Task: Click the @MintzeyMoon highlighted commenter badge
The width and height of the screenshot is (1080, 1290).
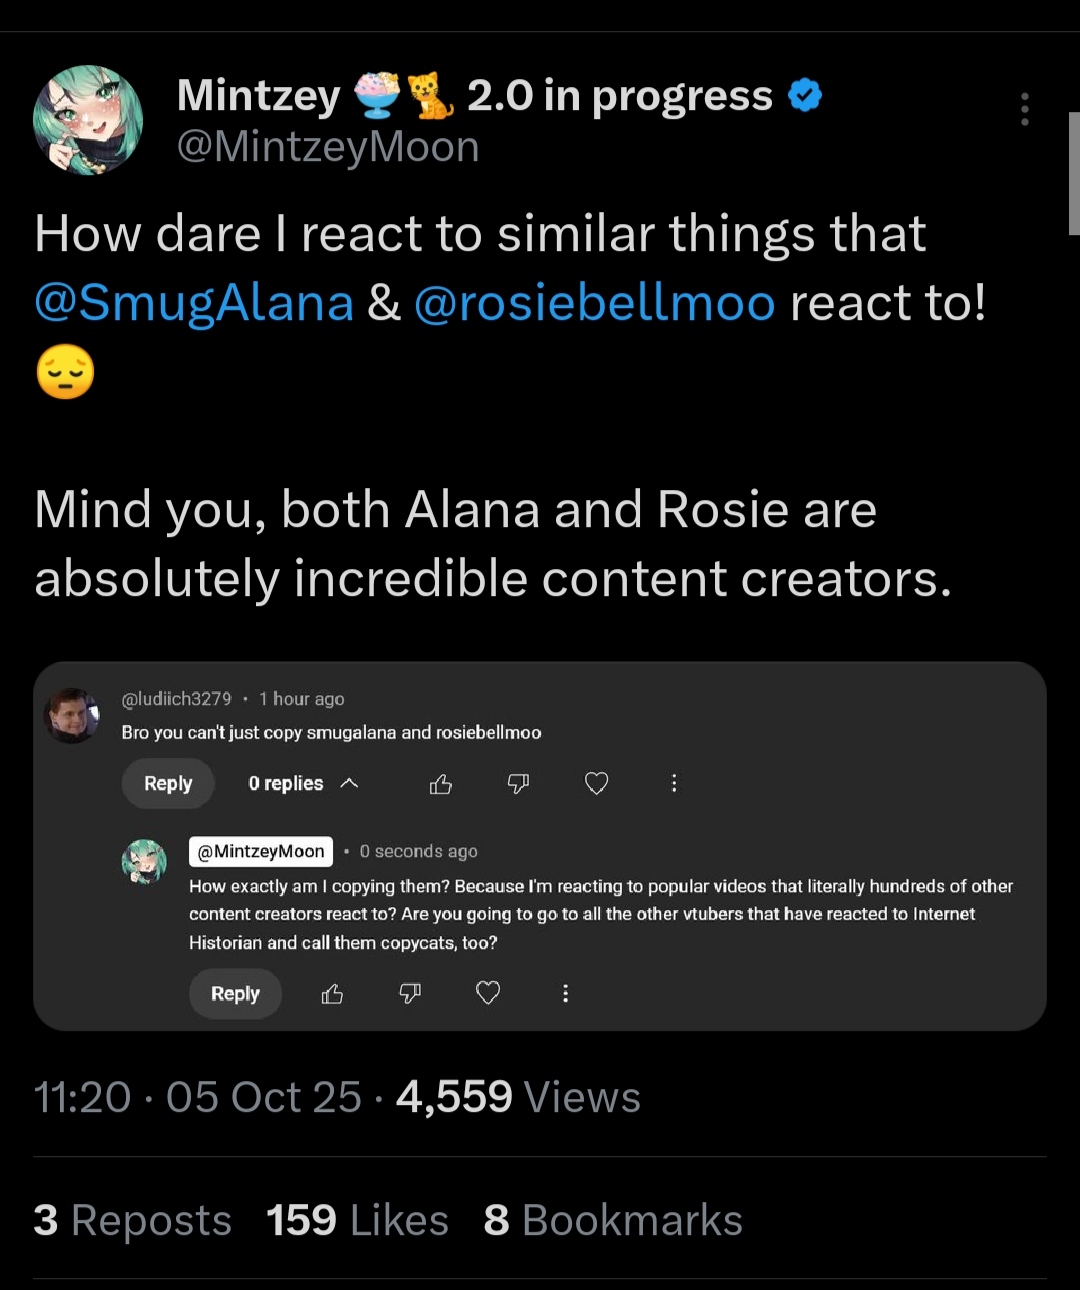Action: click(261, 852)
